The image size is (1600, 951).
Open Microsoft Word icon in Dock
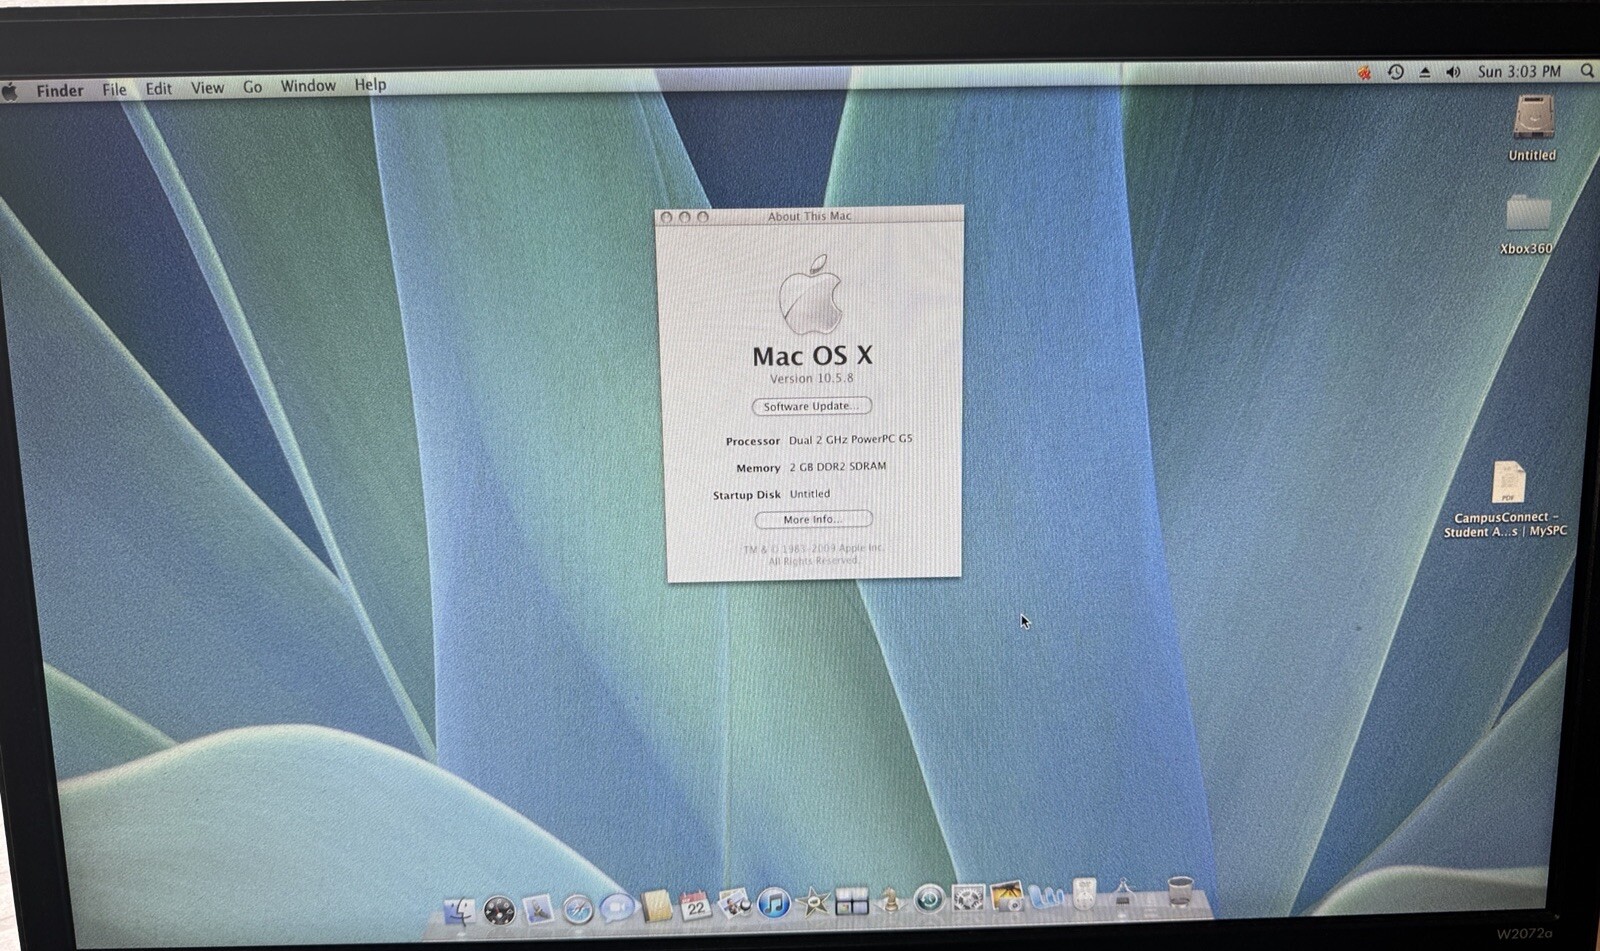(1046, 896)
